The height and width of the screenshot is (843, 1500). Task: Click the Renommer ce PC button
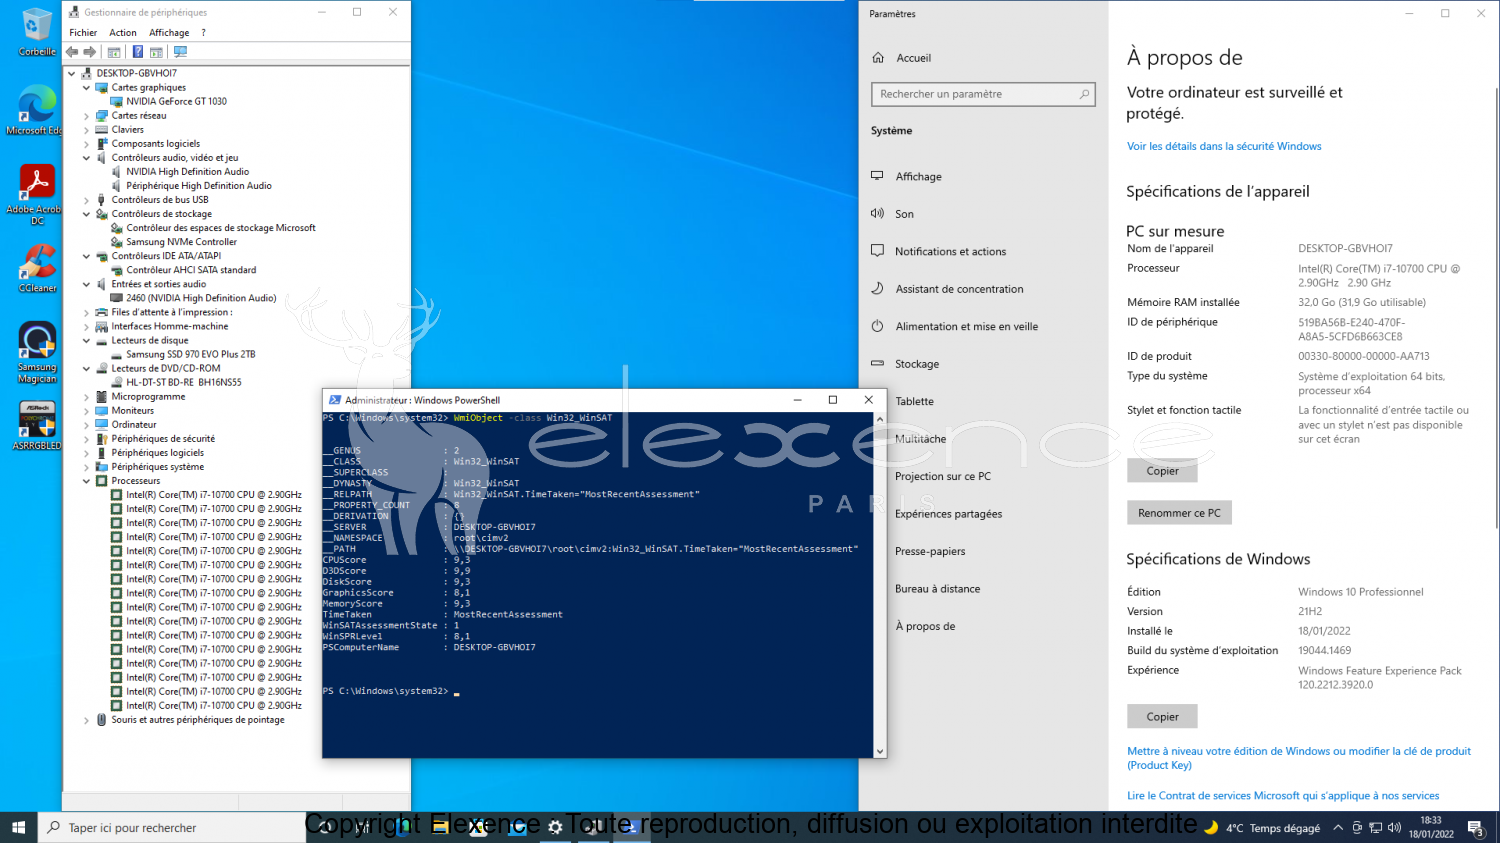(1179, 513)
